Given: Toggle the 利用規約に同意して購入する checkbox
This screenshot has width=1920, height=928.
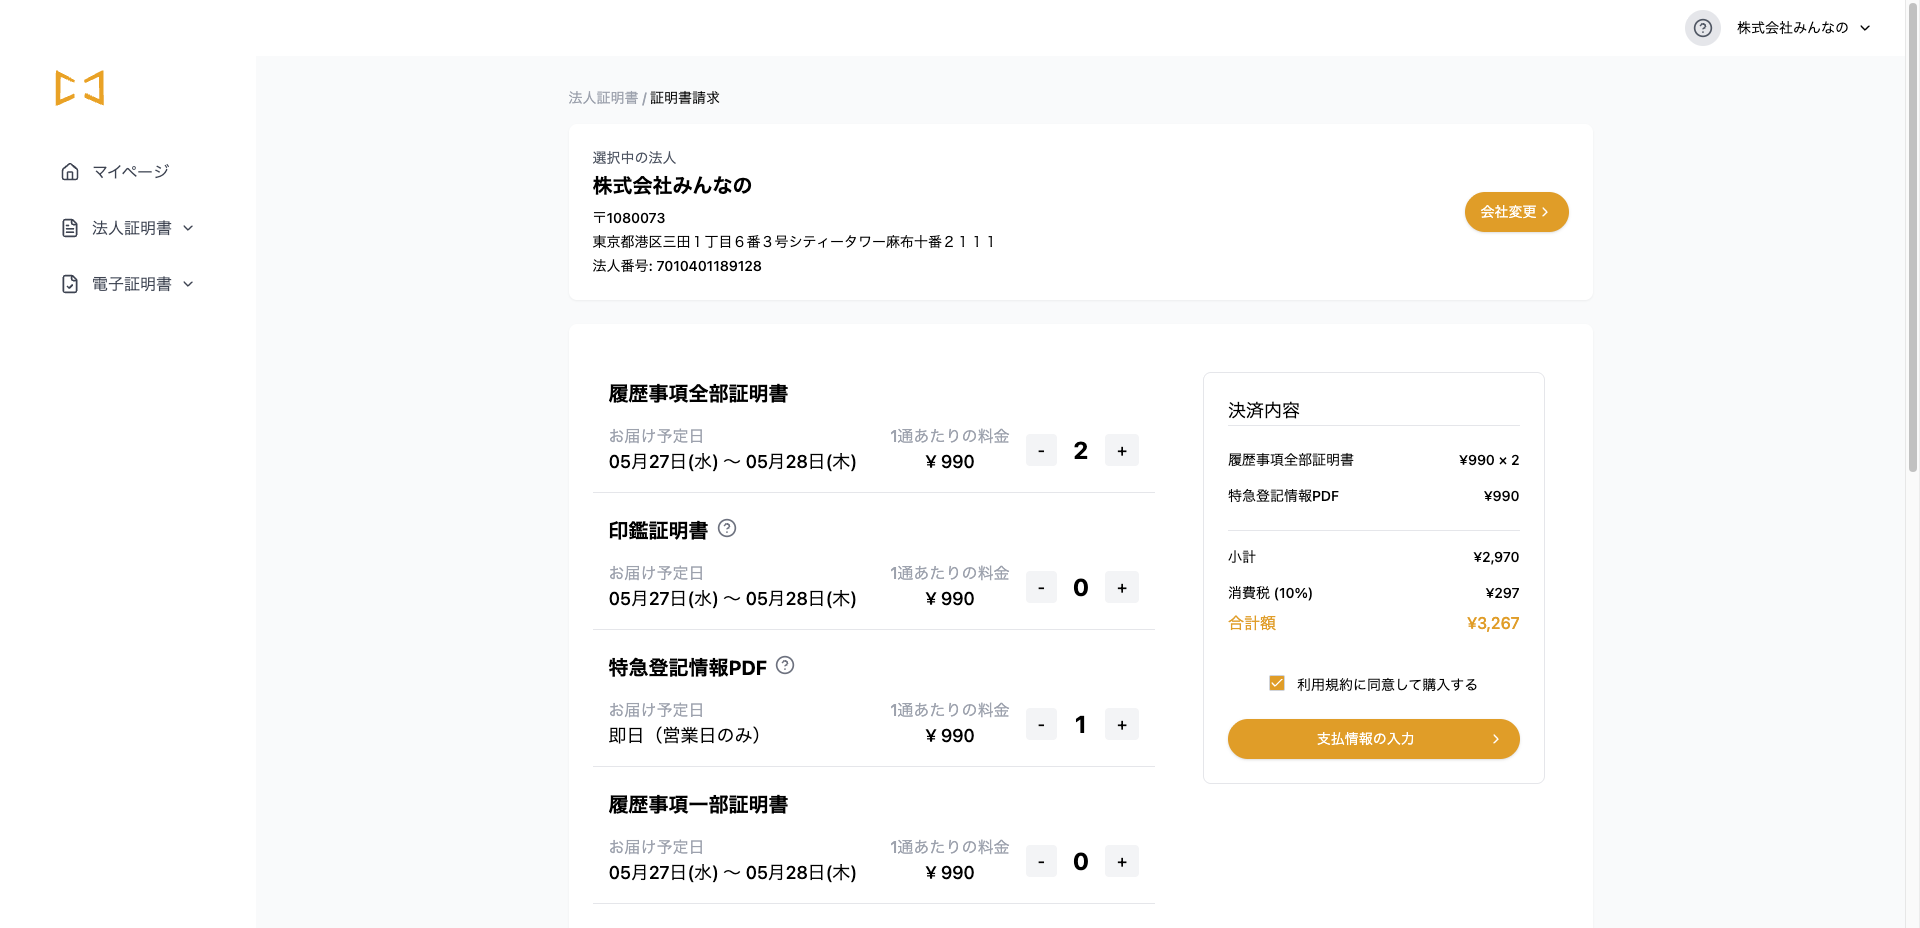Looking at the screenshot, I should (1277, 683).
